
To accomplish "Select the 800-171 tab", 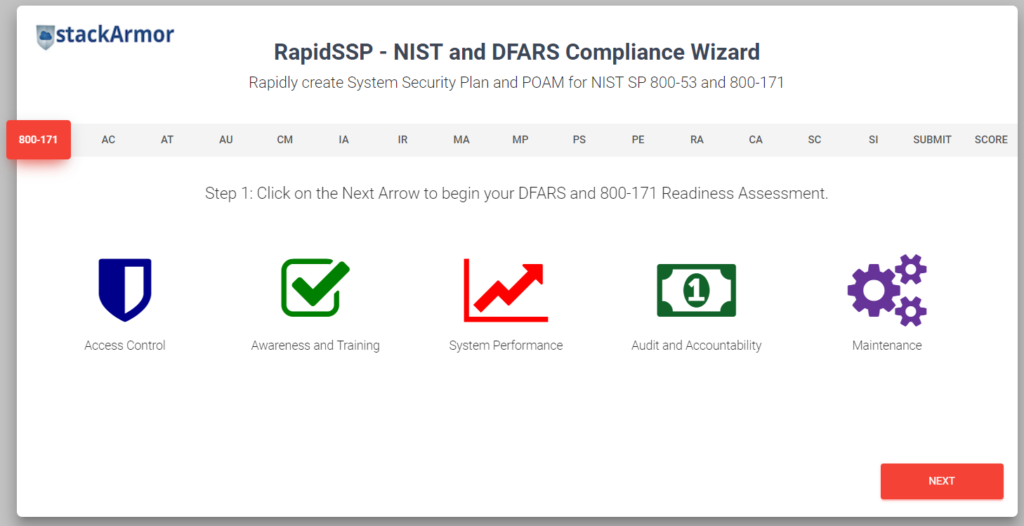I will tap(39, 139).
